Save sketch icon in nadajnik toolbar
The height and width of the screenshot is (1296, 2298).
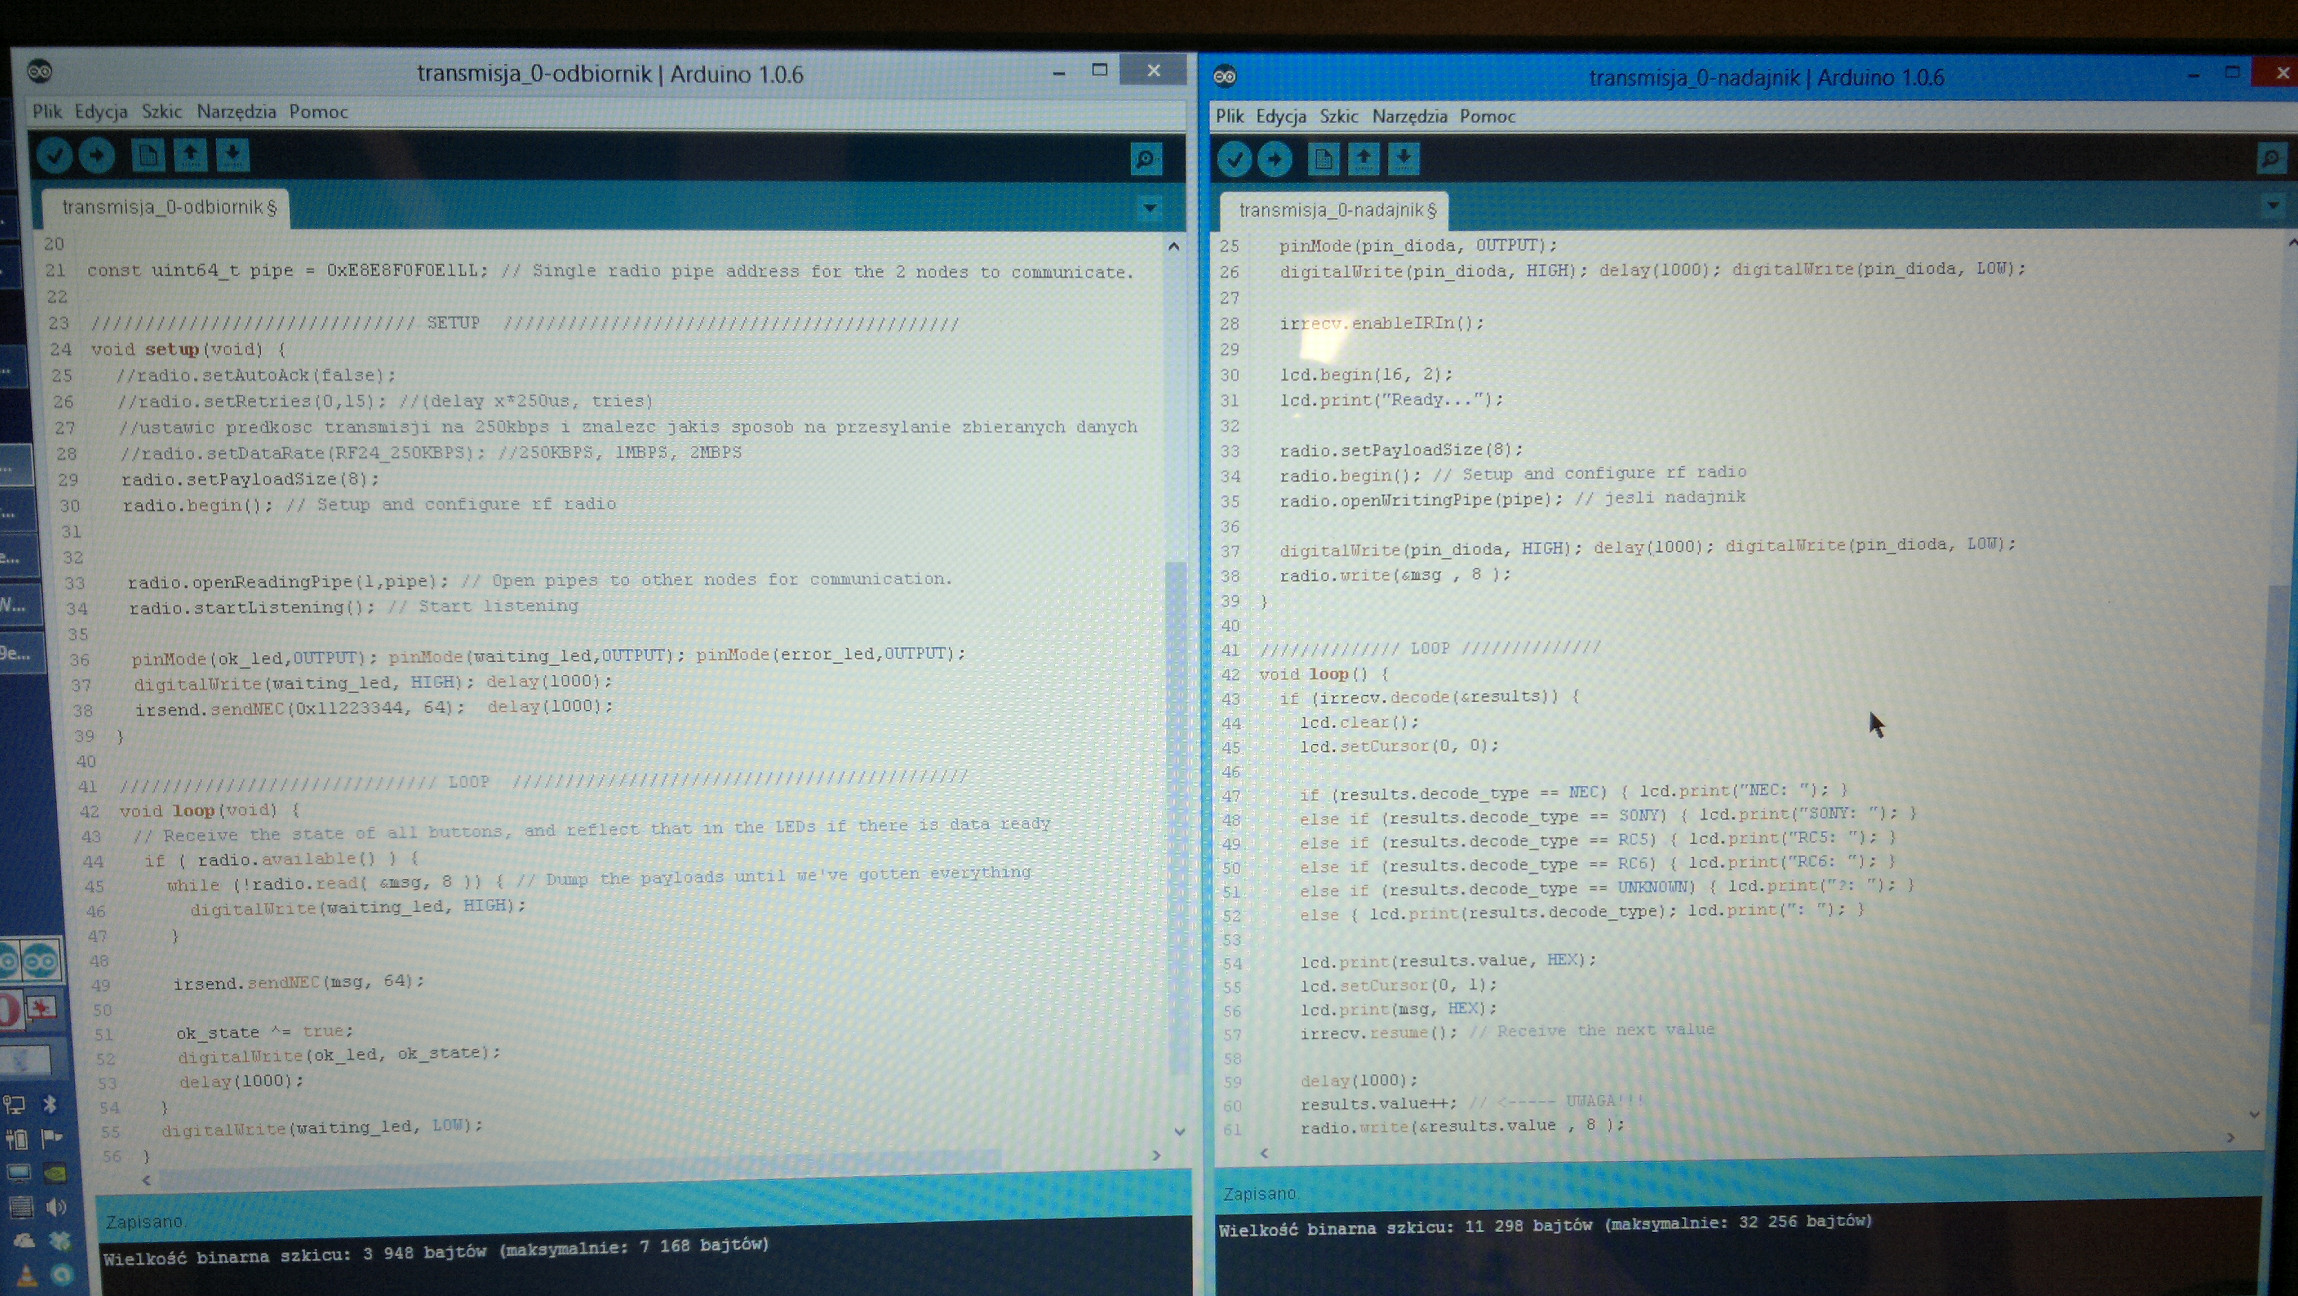pyautogui.click(x=1404, y=158)
